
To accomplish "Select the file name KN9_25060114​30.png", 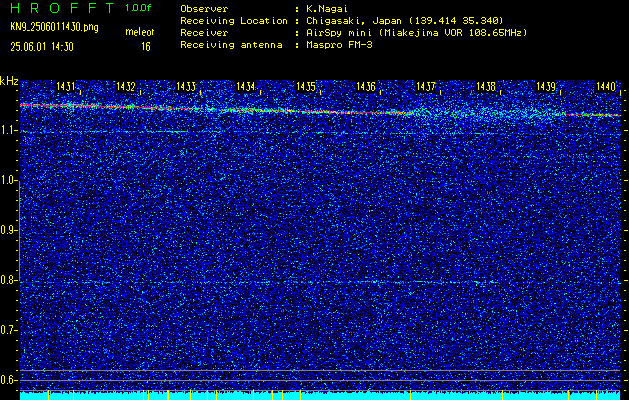I will (x=54, y=27).
